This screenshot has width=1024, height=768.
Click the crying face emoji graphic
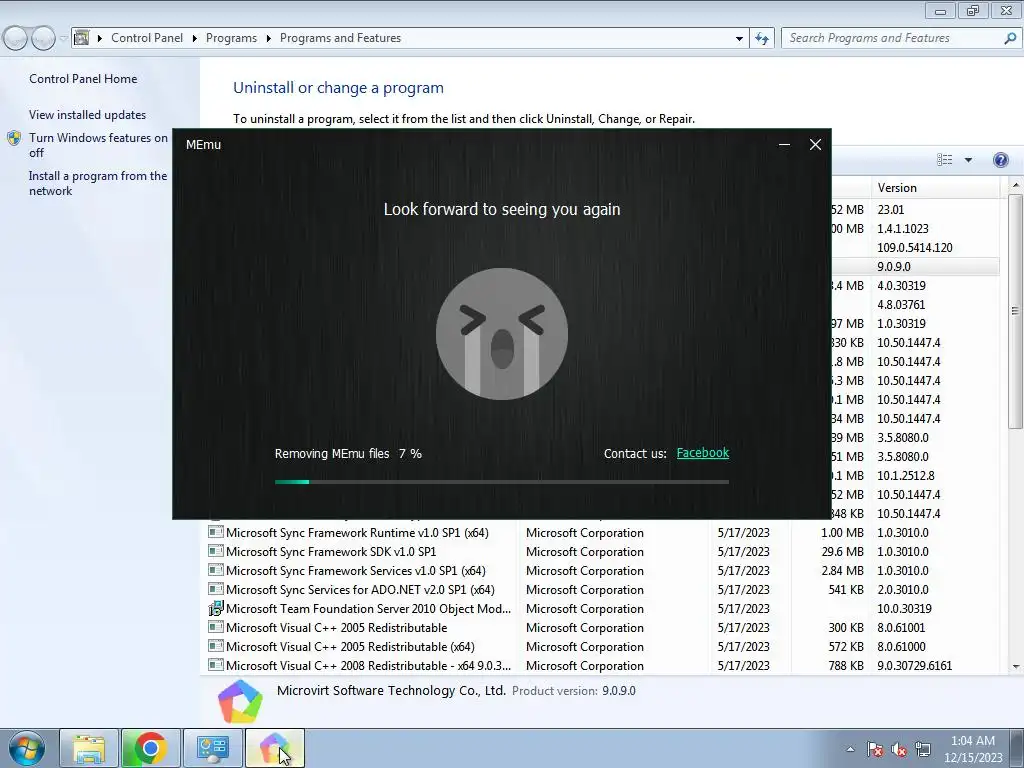pos(502,334)
